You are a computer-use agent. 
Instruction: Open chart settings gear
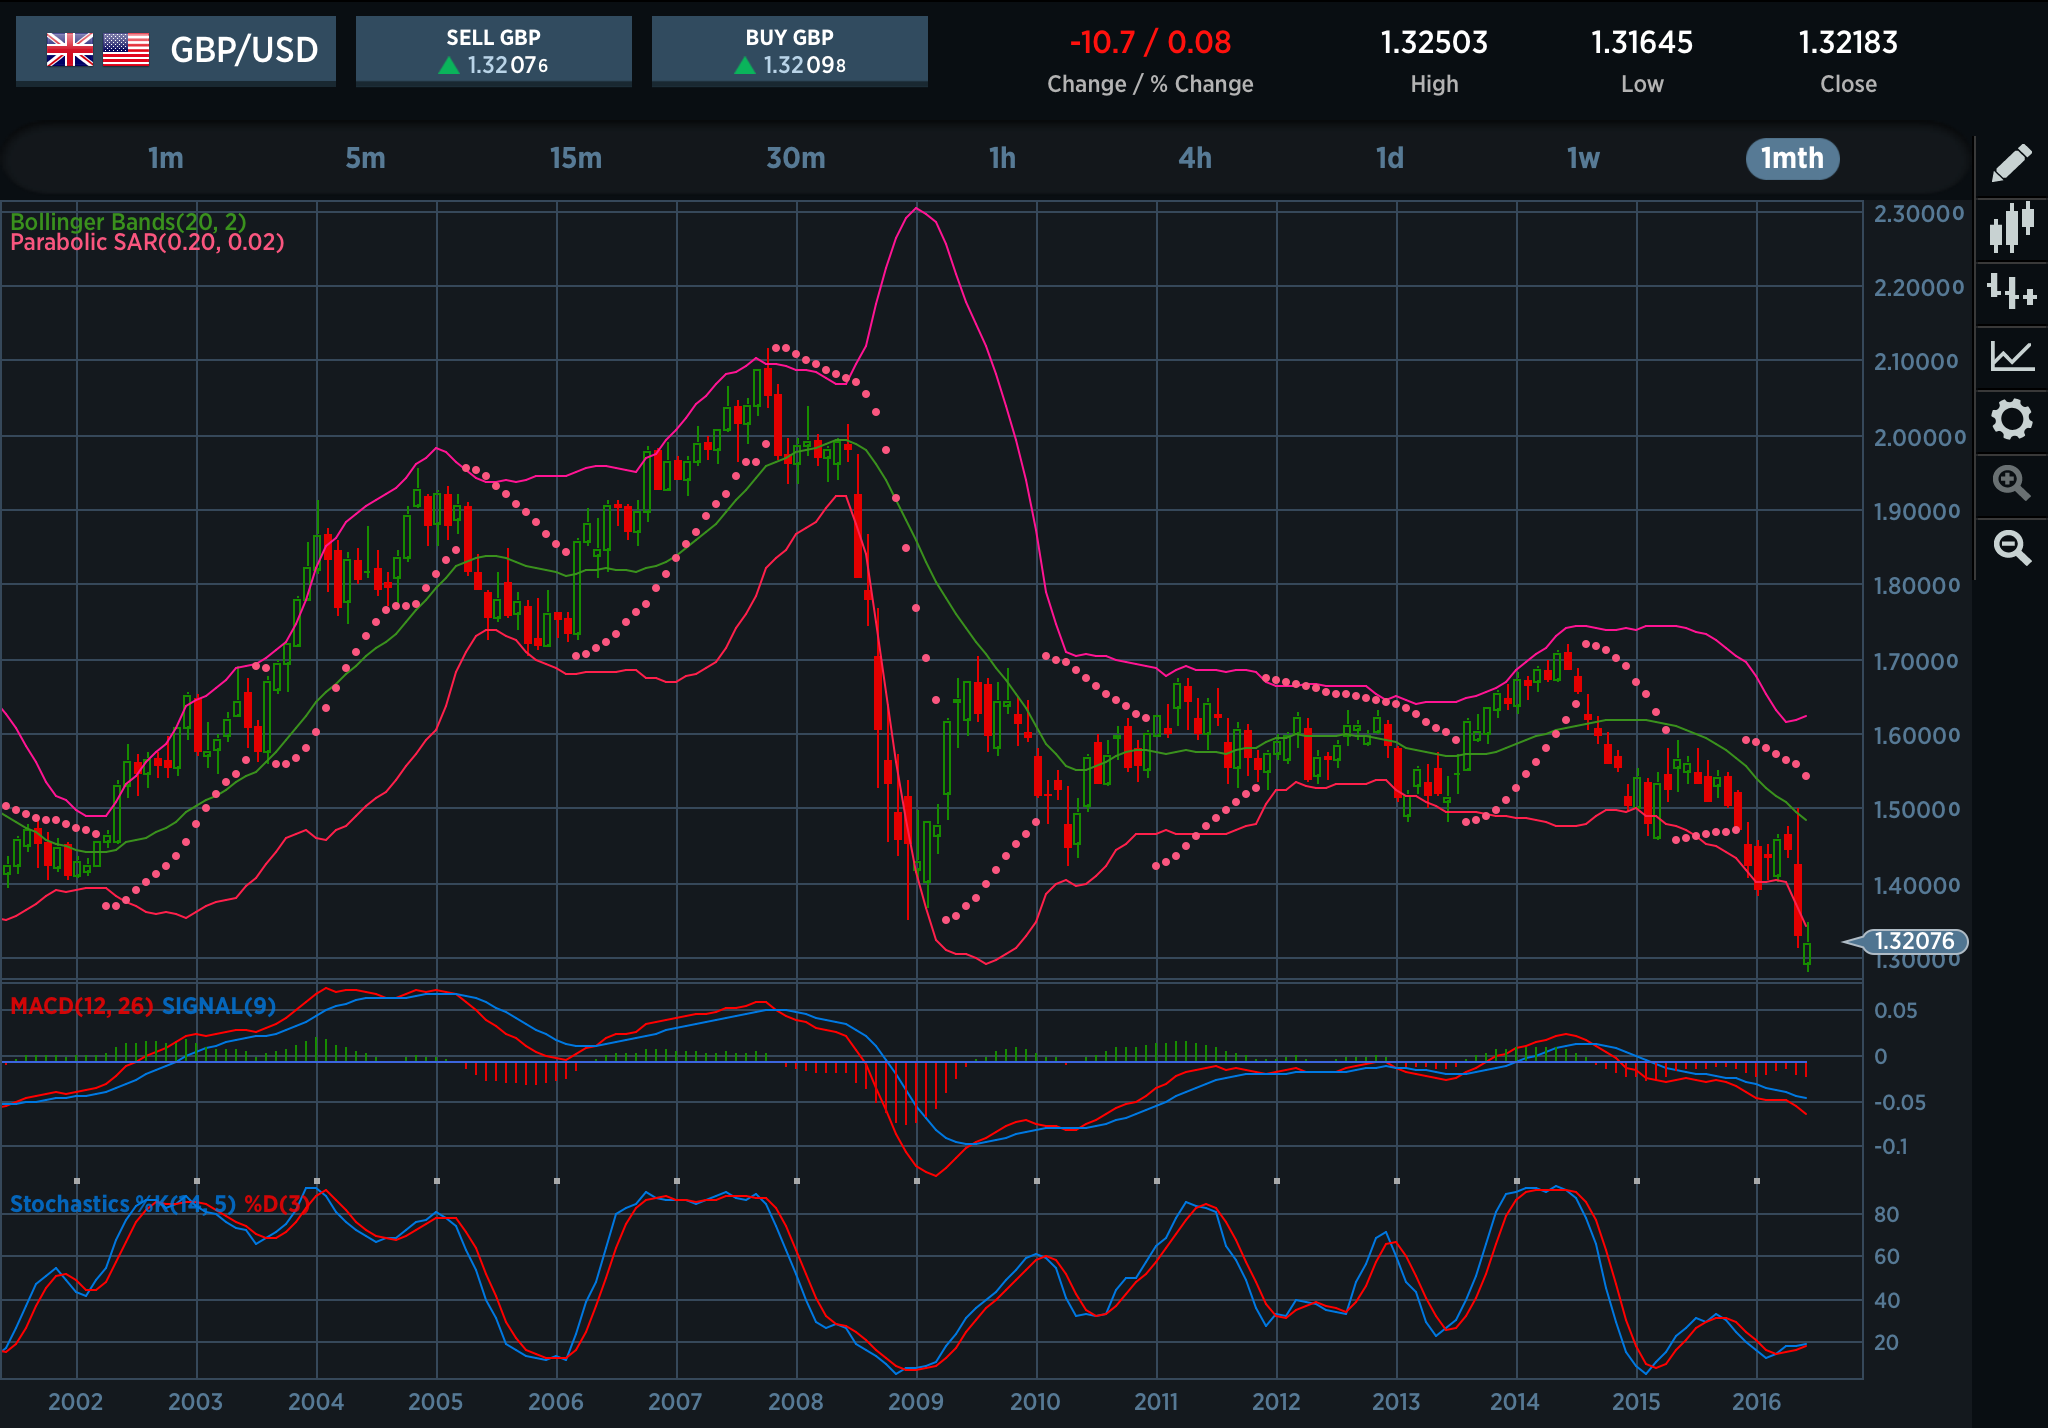click(x=2012, y=419)
